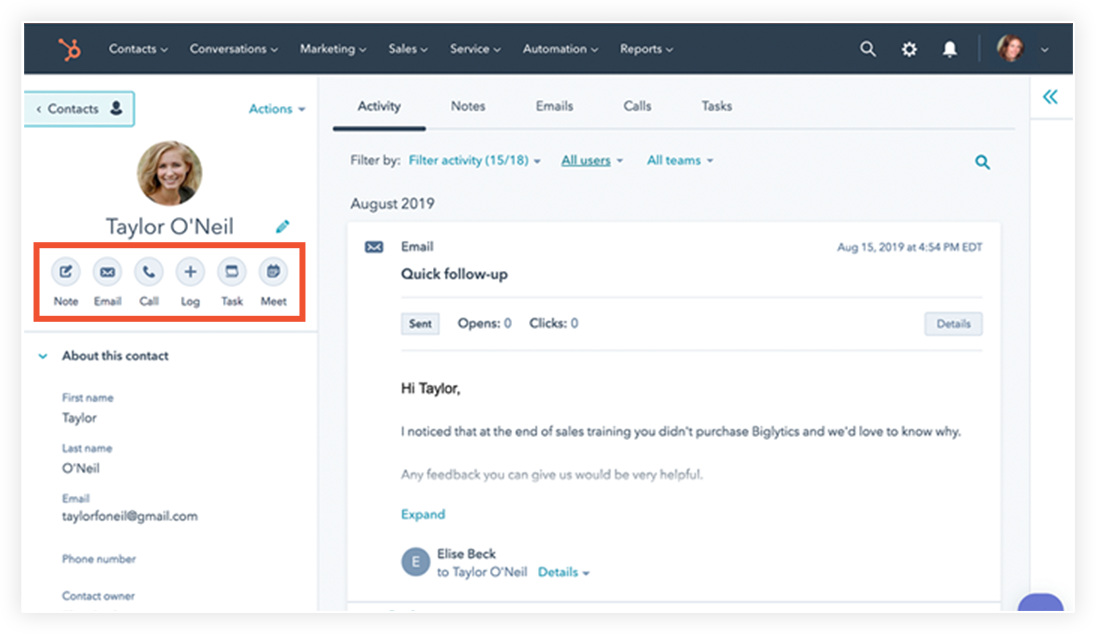Create a note using the Note icon
This screenshot has width=1096, height=634.
point(65,271)
